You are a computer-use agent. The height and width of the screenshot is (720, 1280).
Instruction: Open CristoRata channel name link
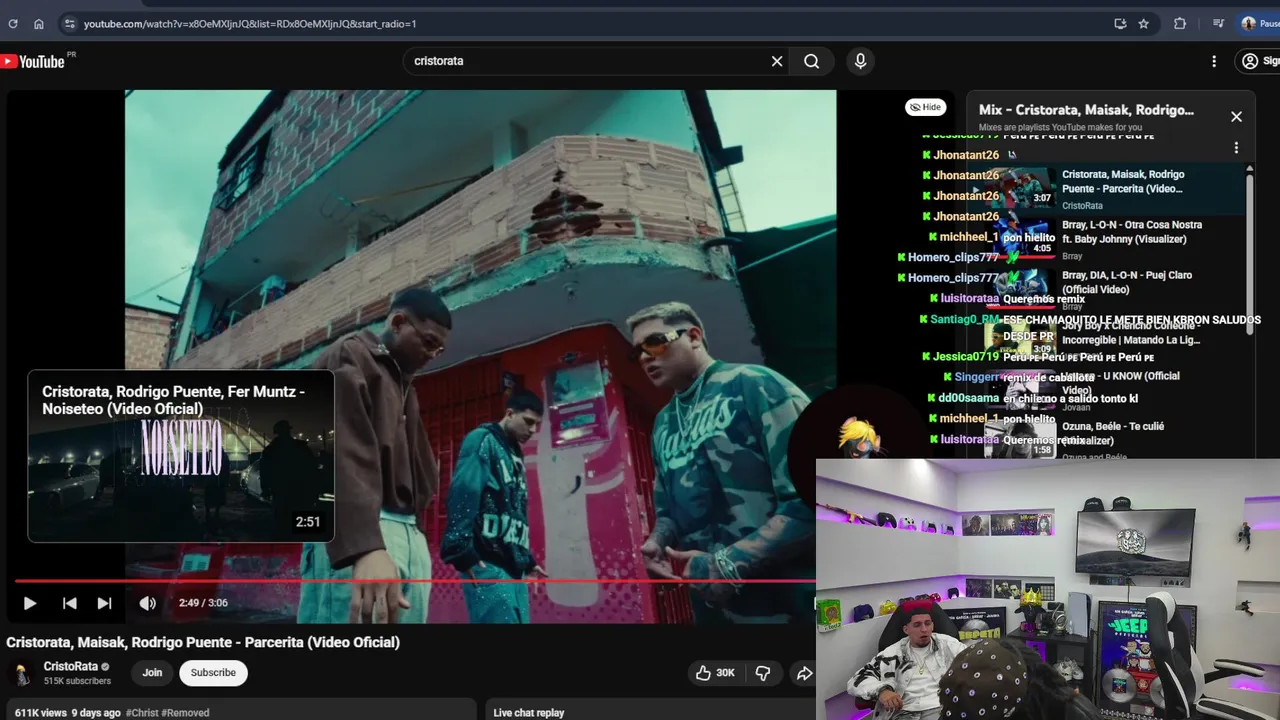coord(71,666)
